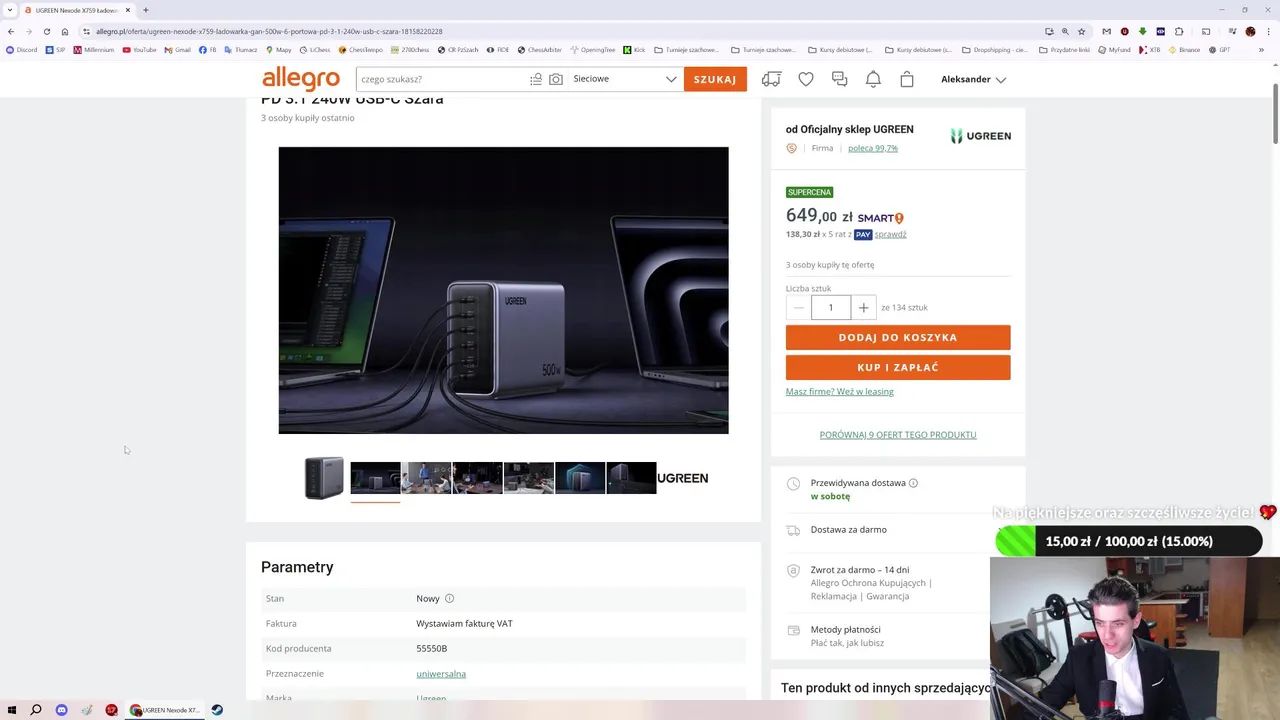
Task: Click the SZUKAJ search button
Action: pos(715,79)
